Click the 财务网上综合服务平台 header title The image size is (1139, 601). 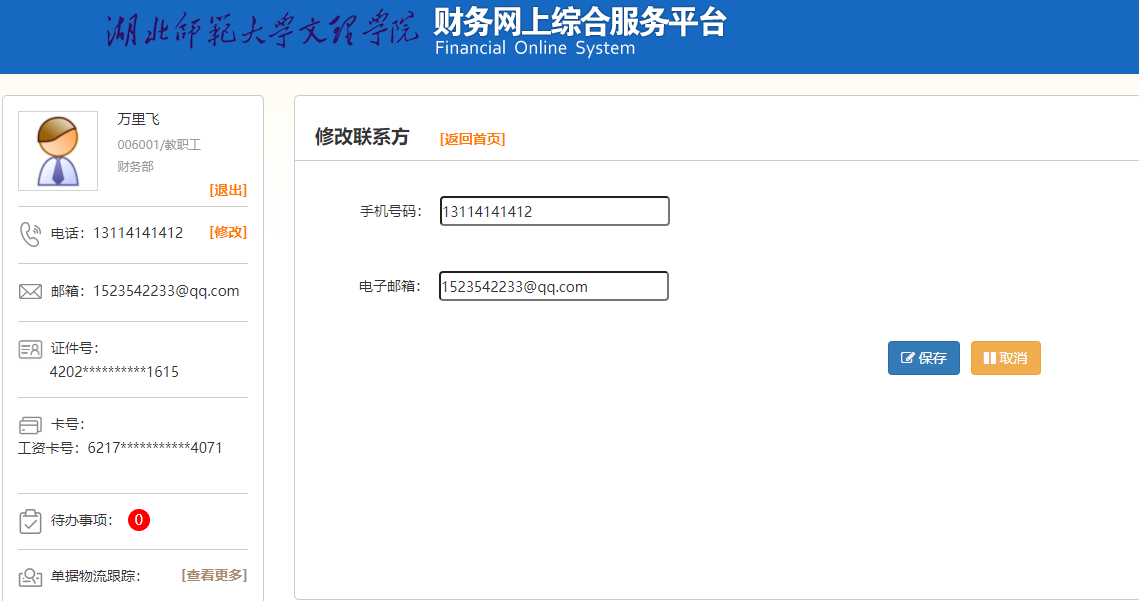580,22
